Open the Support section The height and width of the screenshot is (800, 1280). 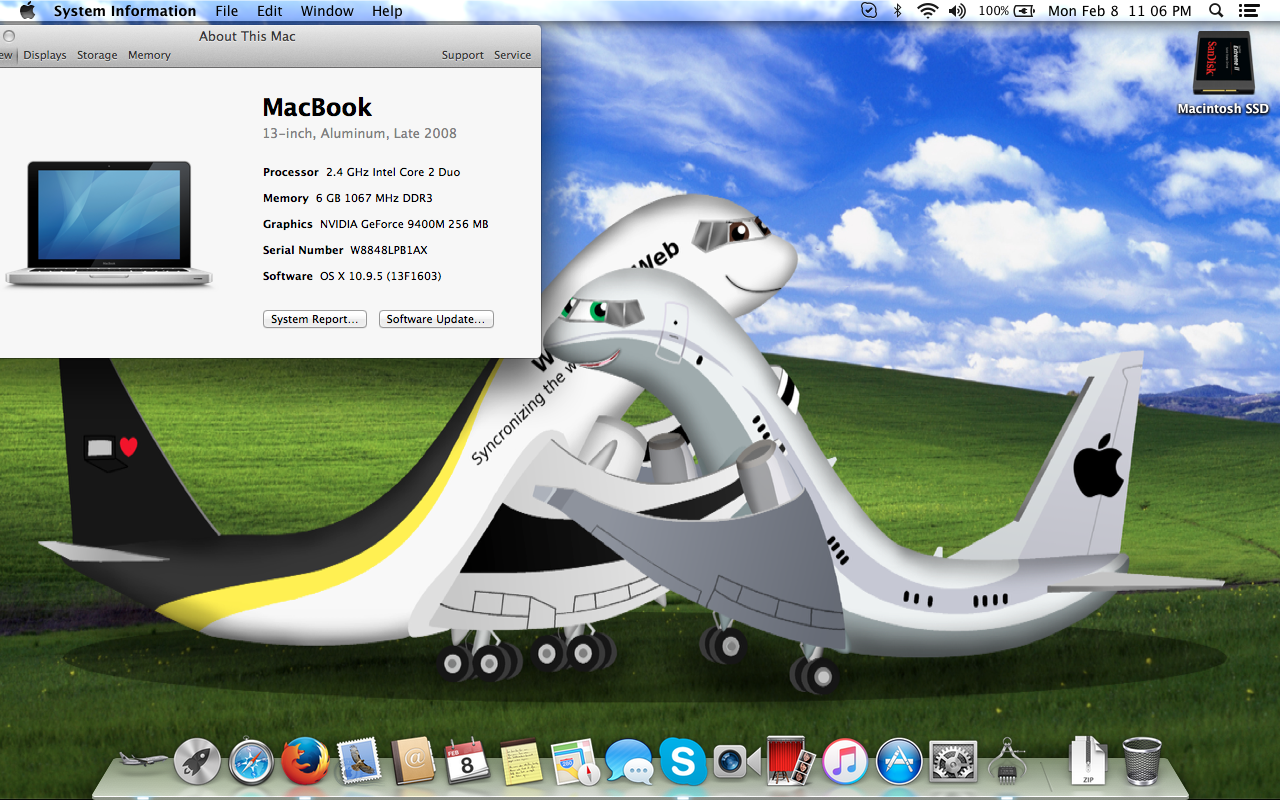pyautogui.click(x=463, y=55)
